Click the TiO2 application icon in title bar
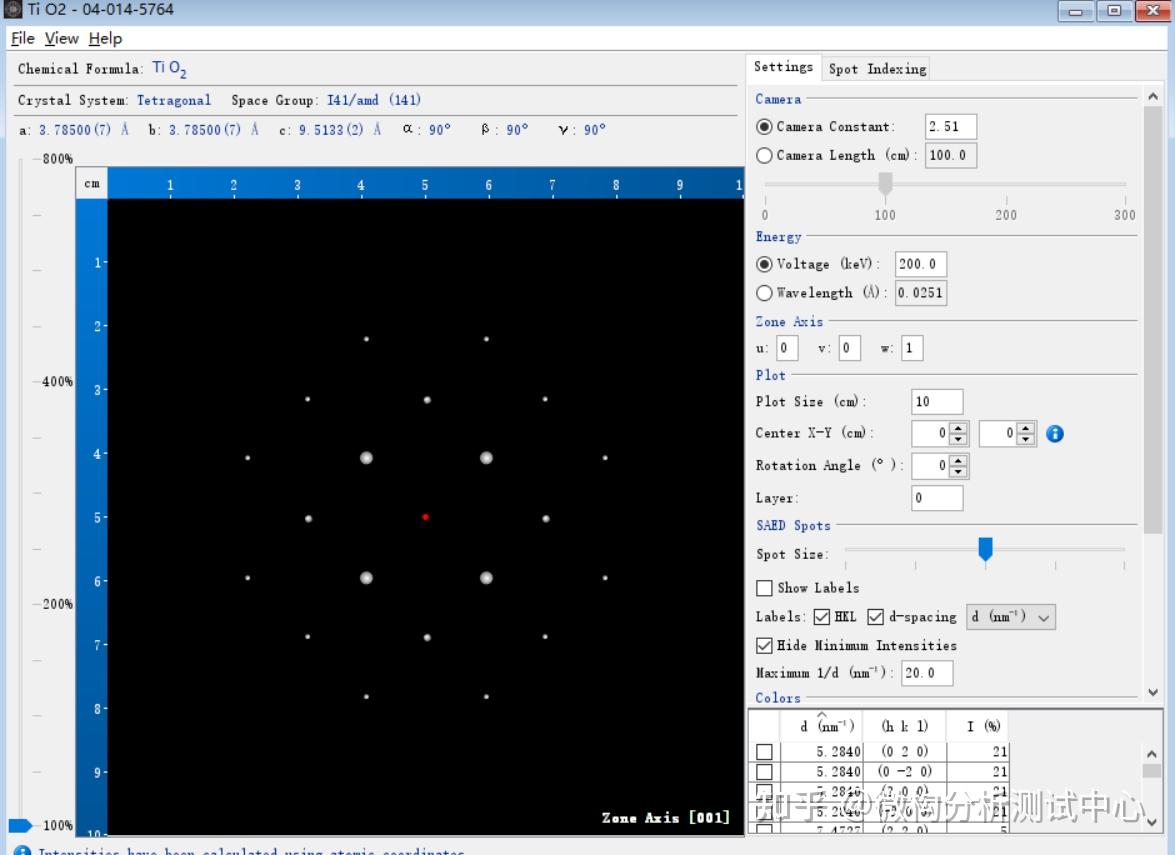 point(13,10)
